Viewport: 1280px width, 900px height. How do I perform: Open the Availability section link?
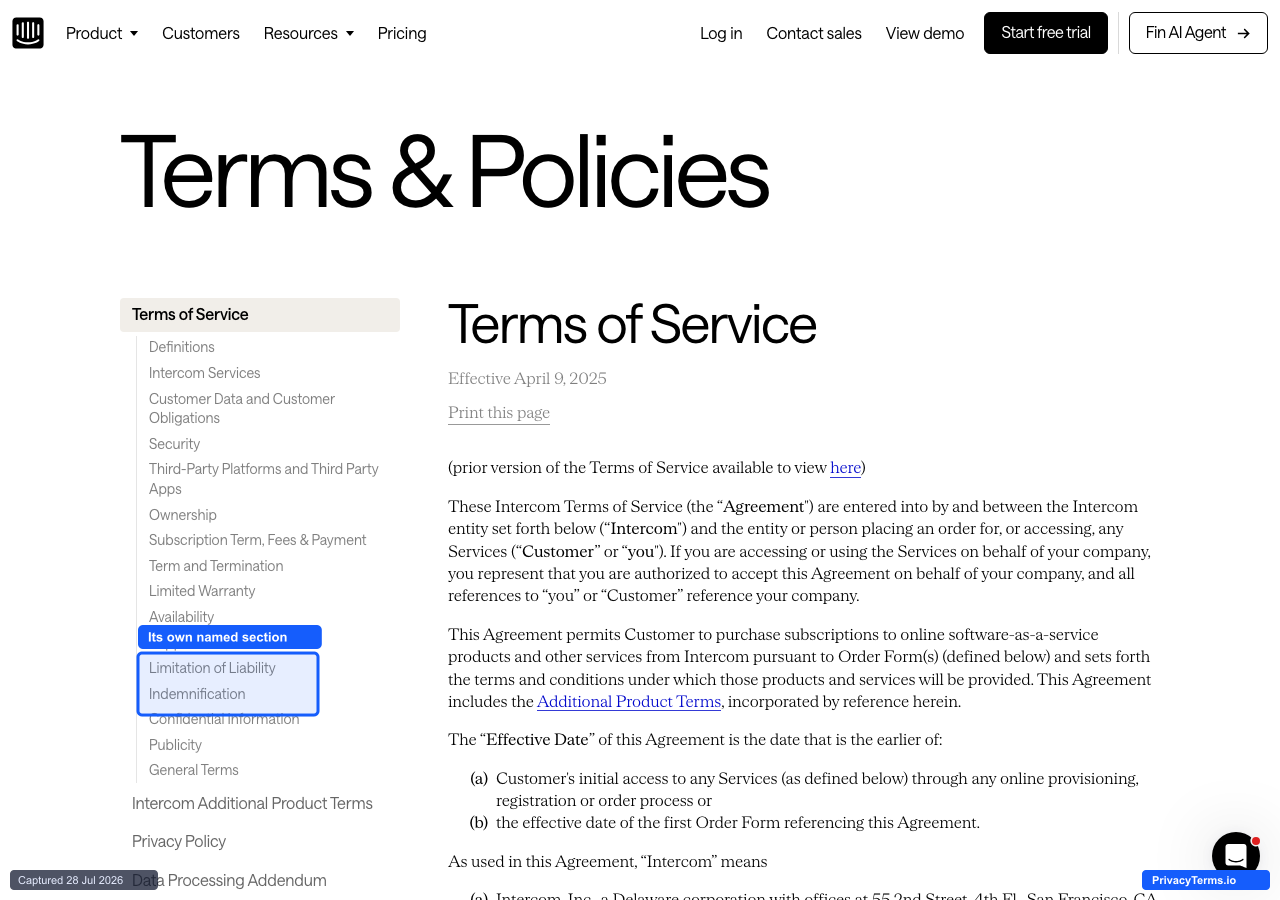click(182, 616)
